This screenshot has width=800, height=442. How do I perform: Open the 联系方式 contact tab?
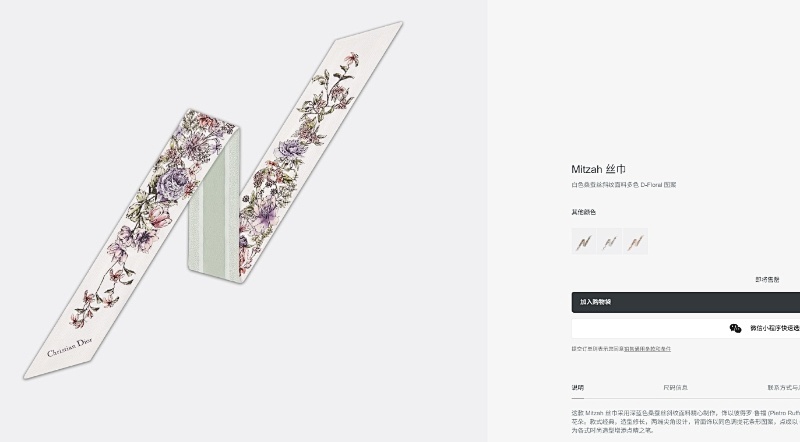coord(783,387)
